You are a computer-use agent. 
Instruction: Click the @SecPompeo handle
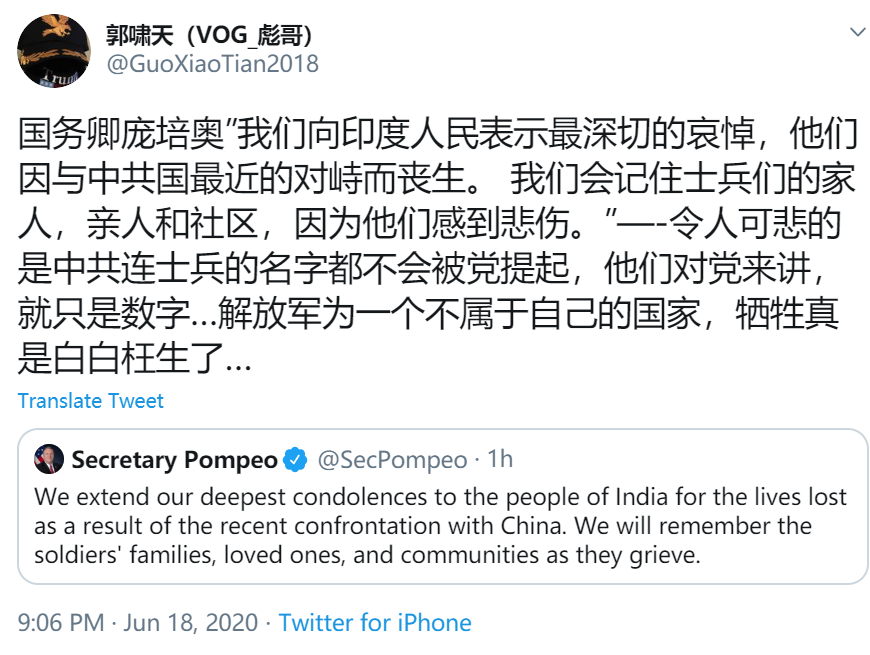pos(392,460)
